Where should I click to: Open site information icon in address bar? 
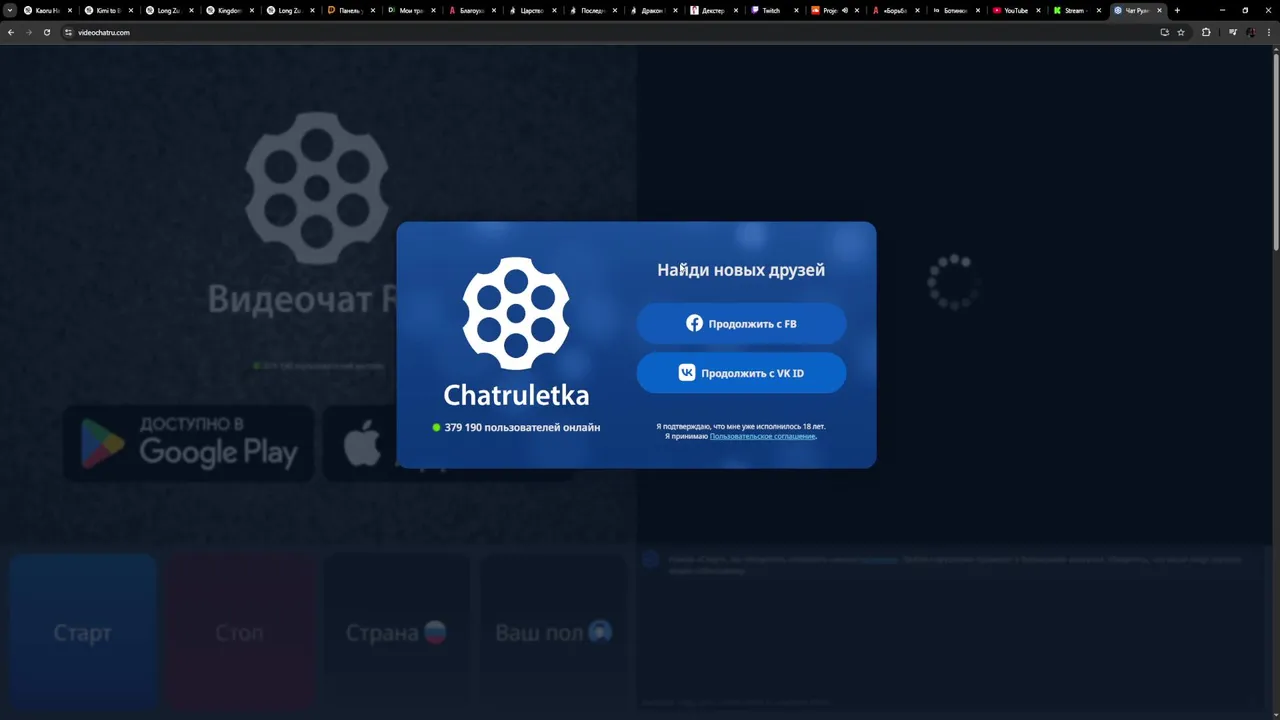pyautogui.click(x=69, y=32)
